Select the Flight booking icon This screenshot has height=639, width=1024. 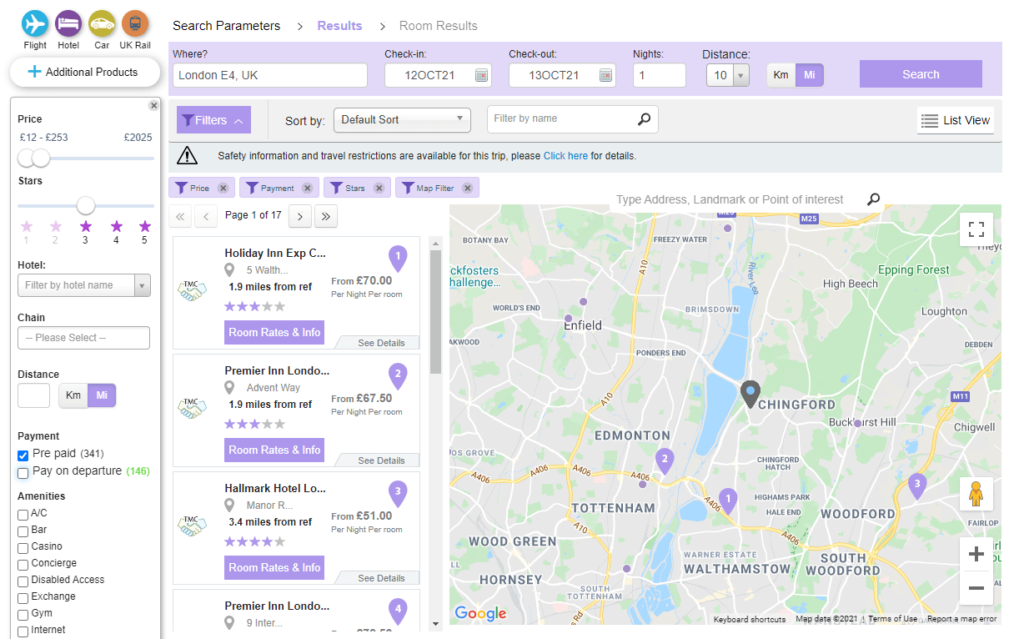click(x=34, y=22)
